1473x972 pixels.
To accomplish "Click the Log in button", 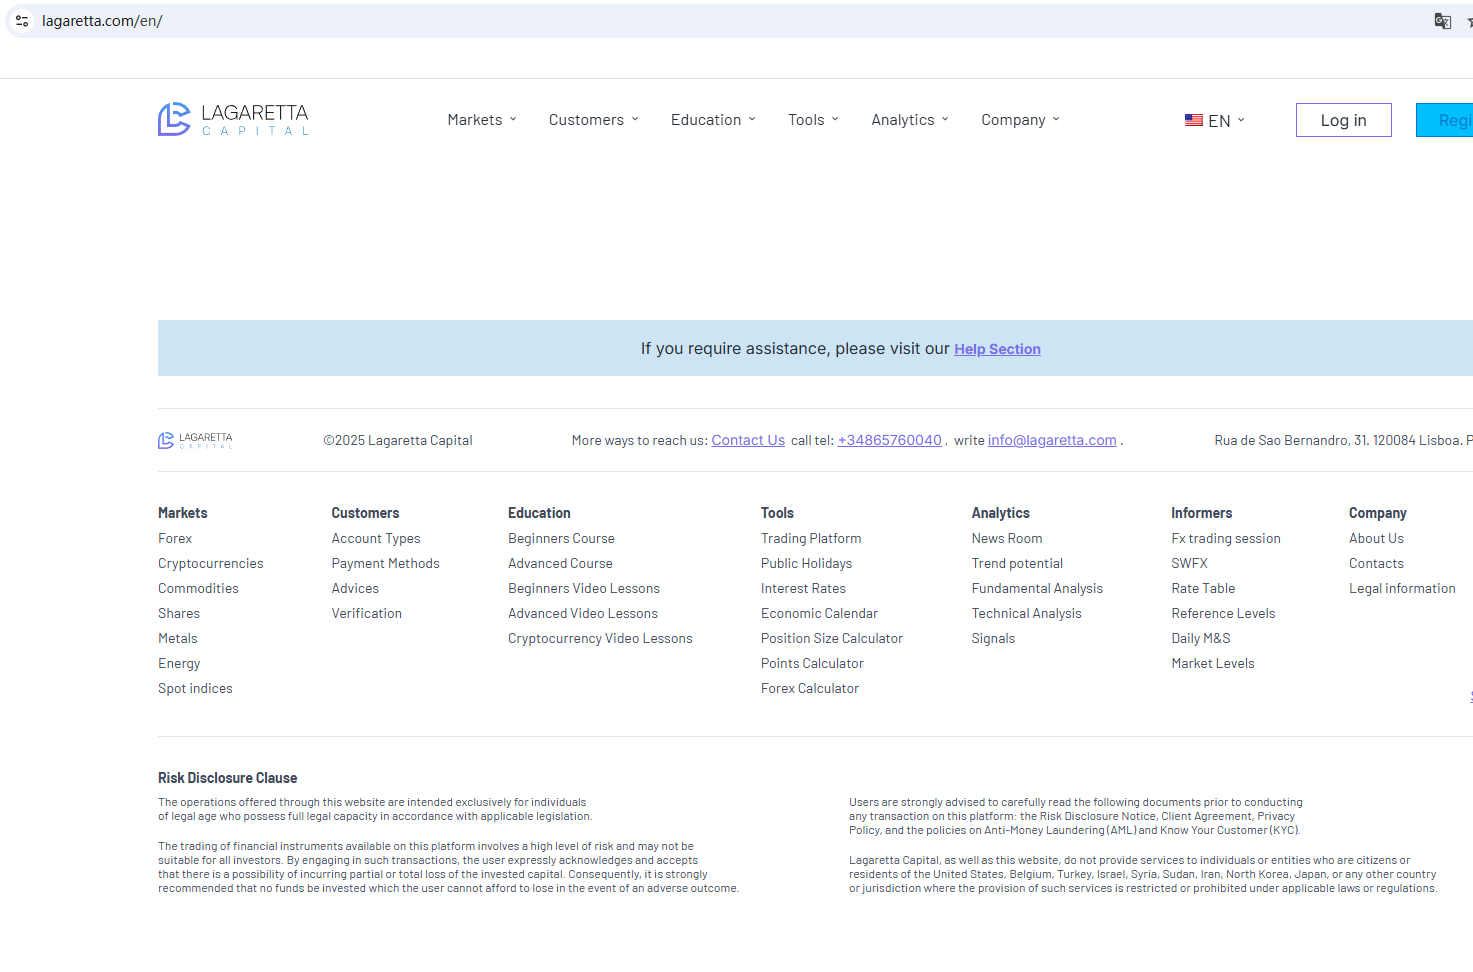I will click(1344, 120).
